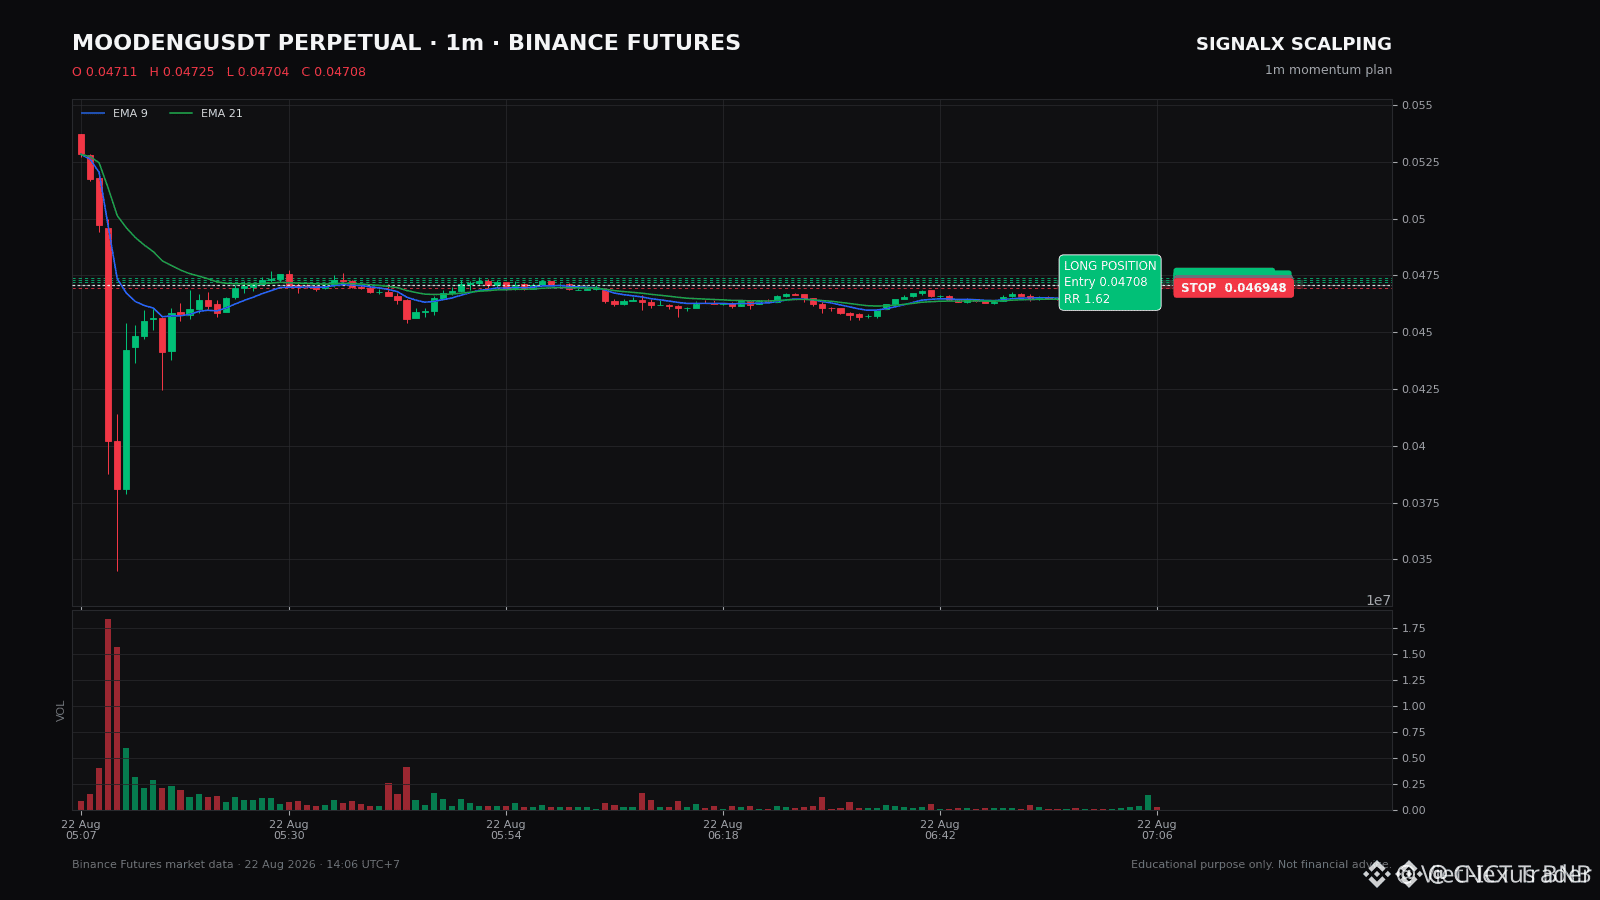This screenshot has height=900, width=1600.
Task: Click the 0.04 price axis label
Action: pyautogui.click(x=1415, y=447)
